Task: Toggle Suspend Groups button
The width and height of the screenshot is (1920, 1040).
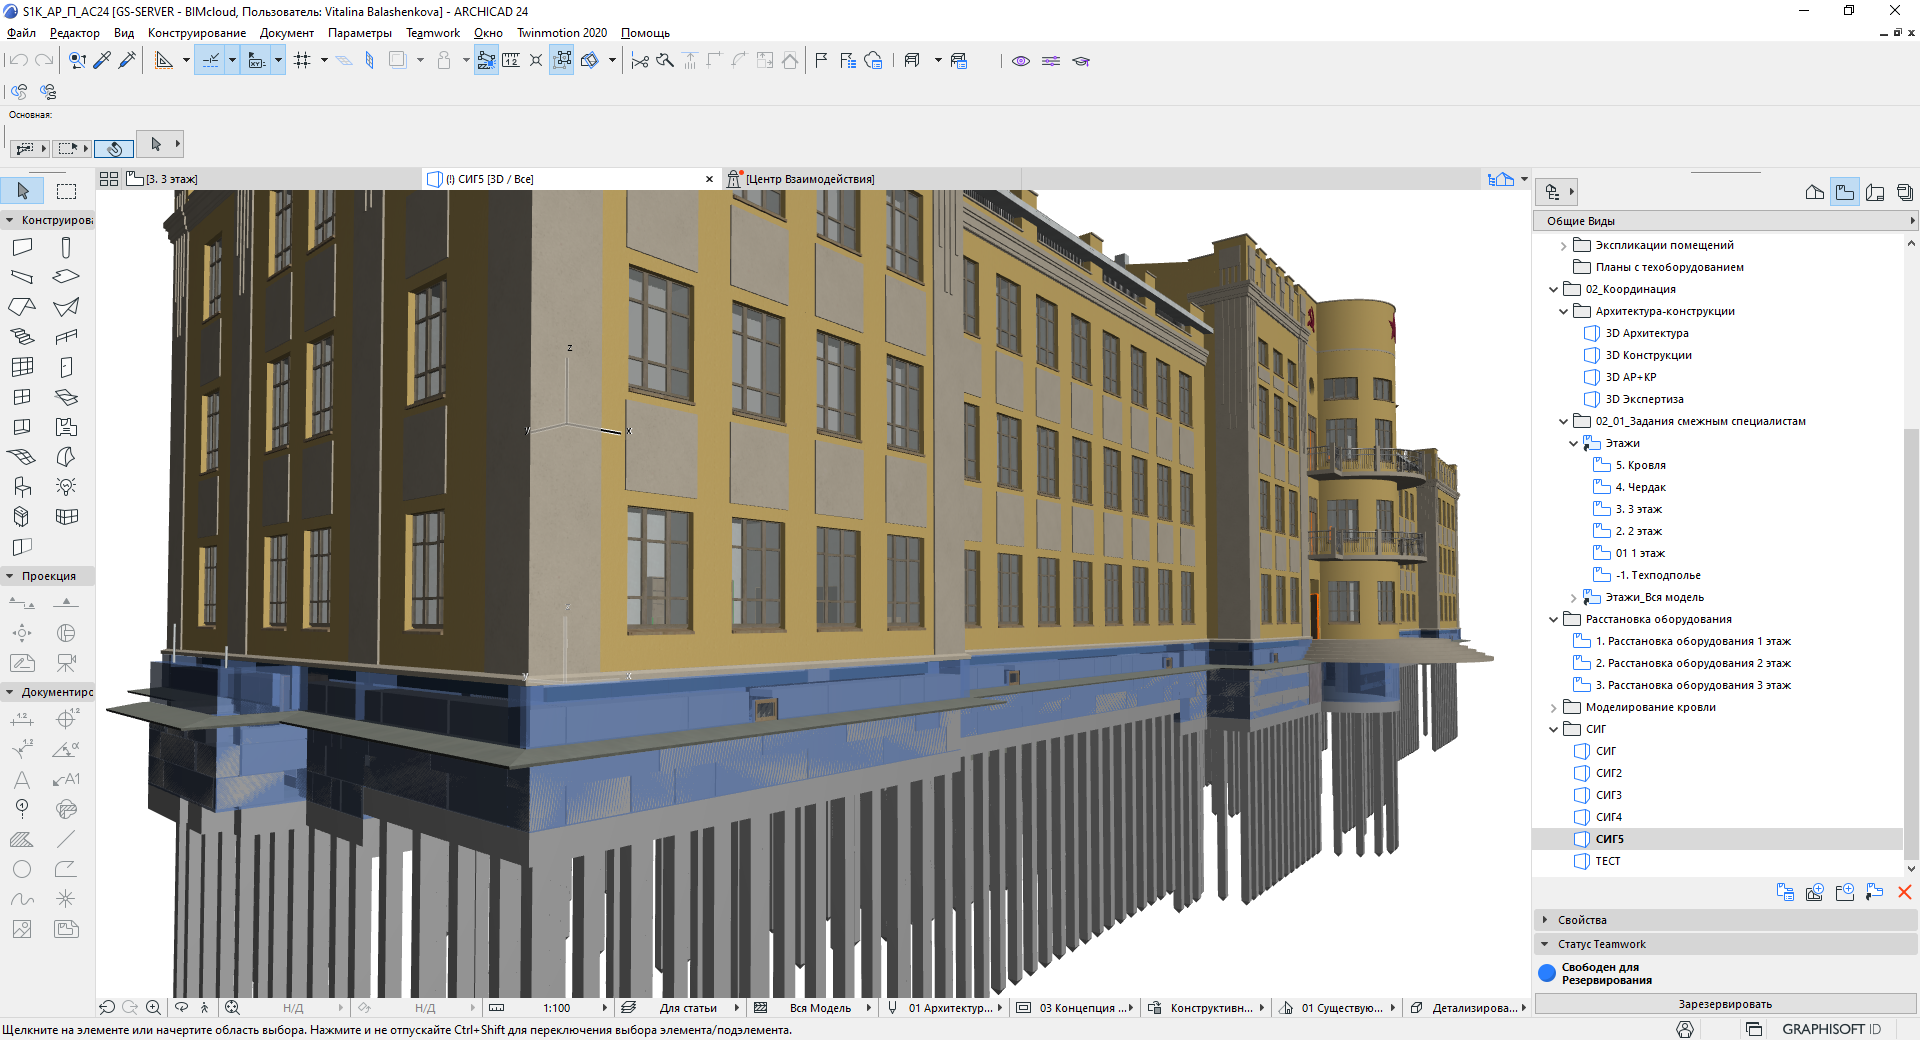Action: click(562, 61)
